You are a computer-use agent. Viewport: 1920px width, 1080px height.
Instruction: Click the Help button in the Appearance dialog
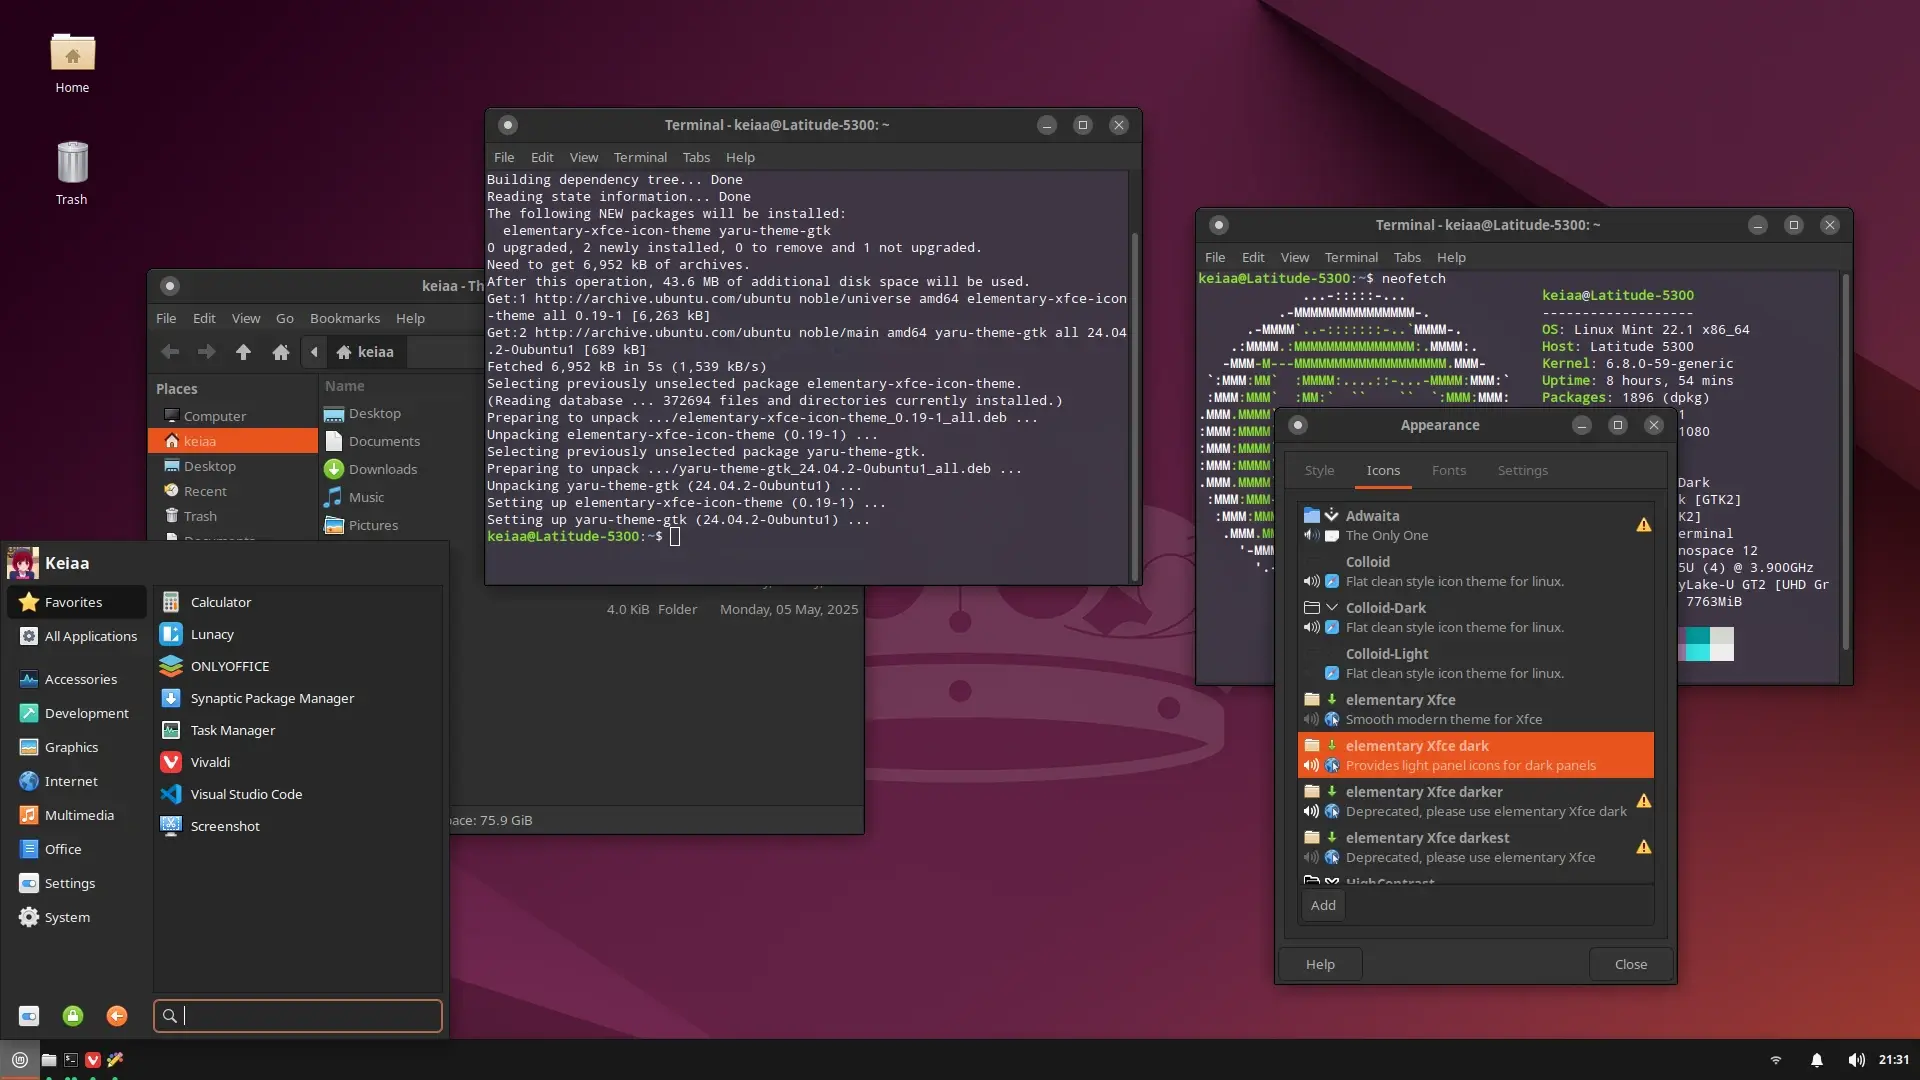[x=1320, y=964]
